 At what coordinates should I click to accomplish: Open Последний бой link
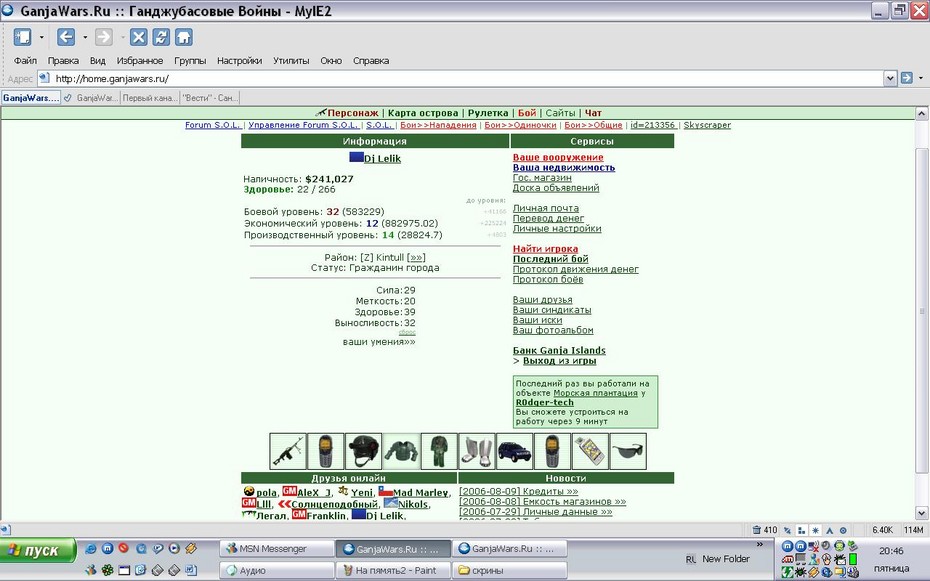coord(550,259)
